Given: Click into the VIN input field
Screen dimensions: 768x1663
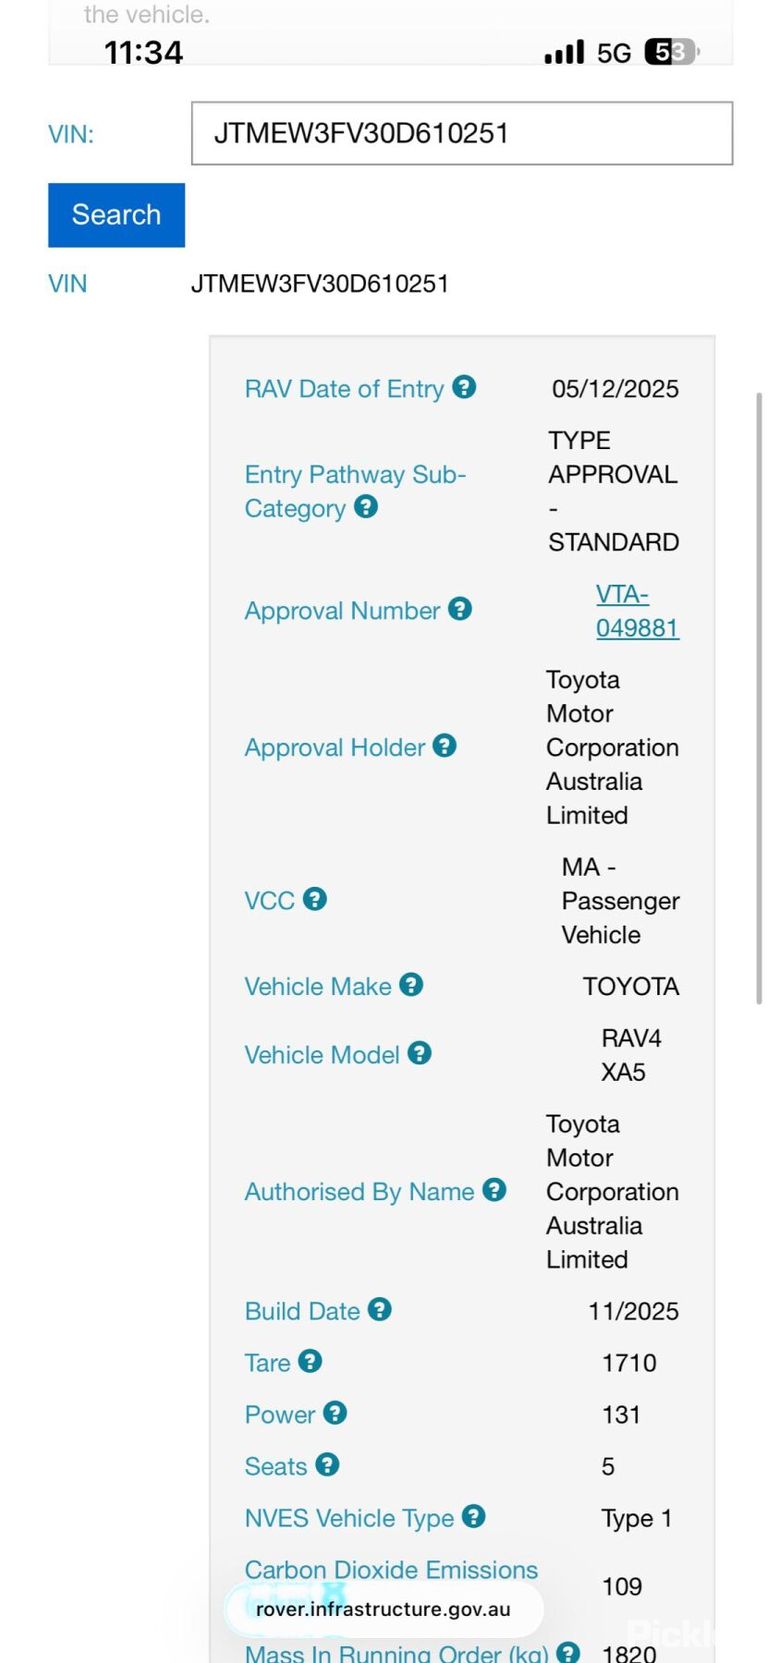Looking at the screenshot, I should pos(462,133).
